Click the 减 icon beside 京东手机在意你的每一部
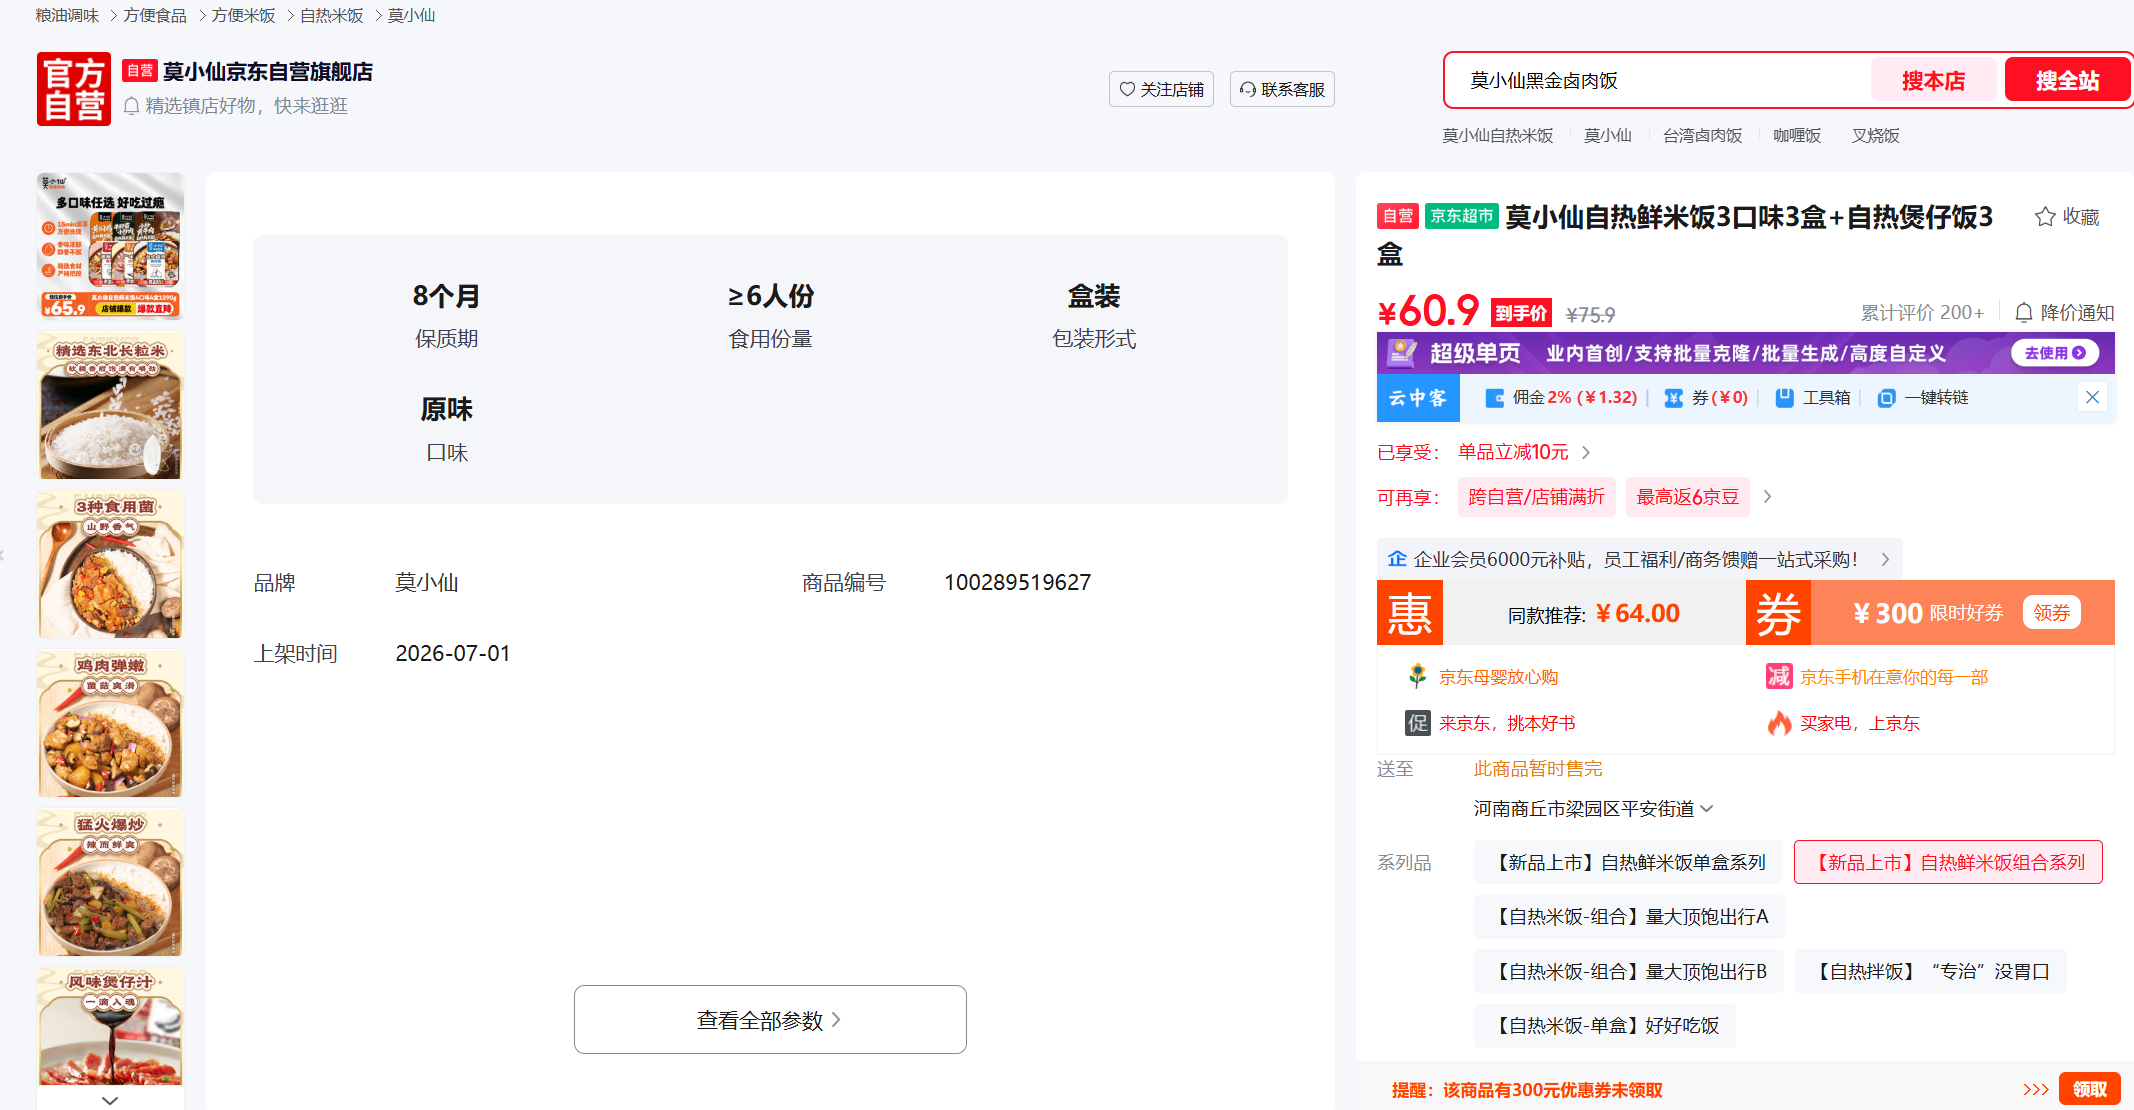This screenshot has width=2134, height=1110. 1779,677
